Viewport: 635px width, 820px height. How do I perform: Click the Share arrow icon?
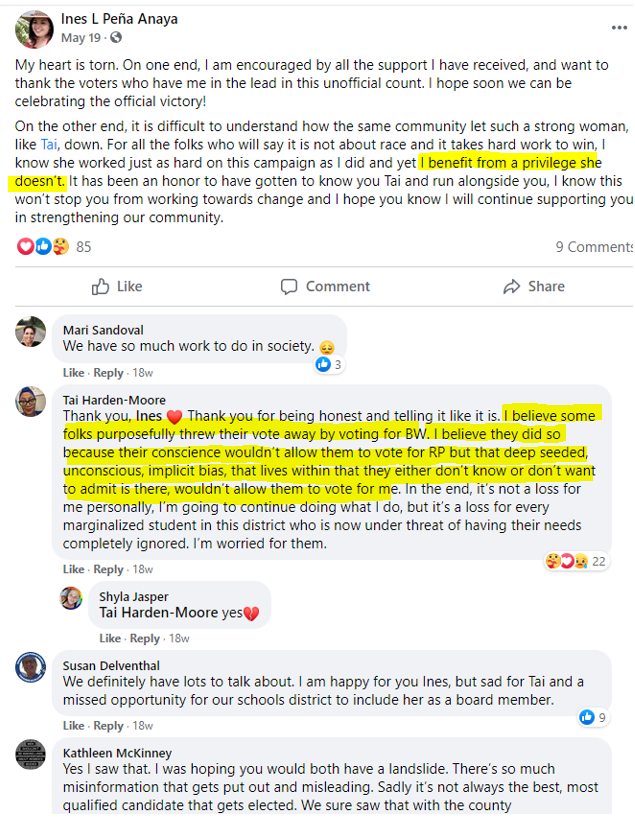(x=512, y=287)
